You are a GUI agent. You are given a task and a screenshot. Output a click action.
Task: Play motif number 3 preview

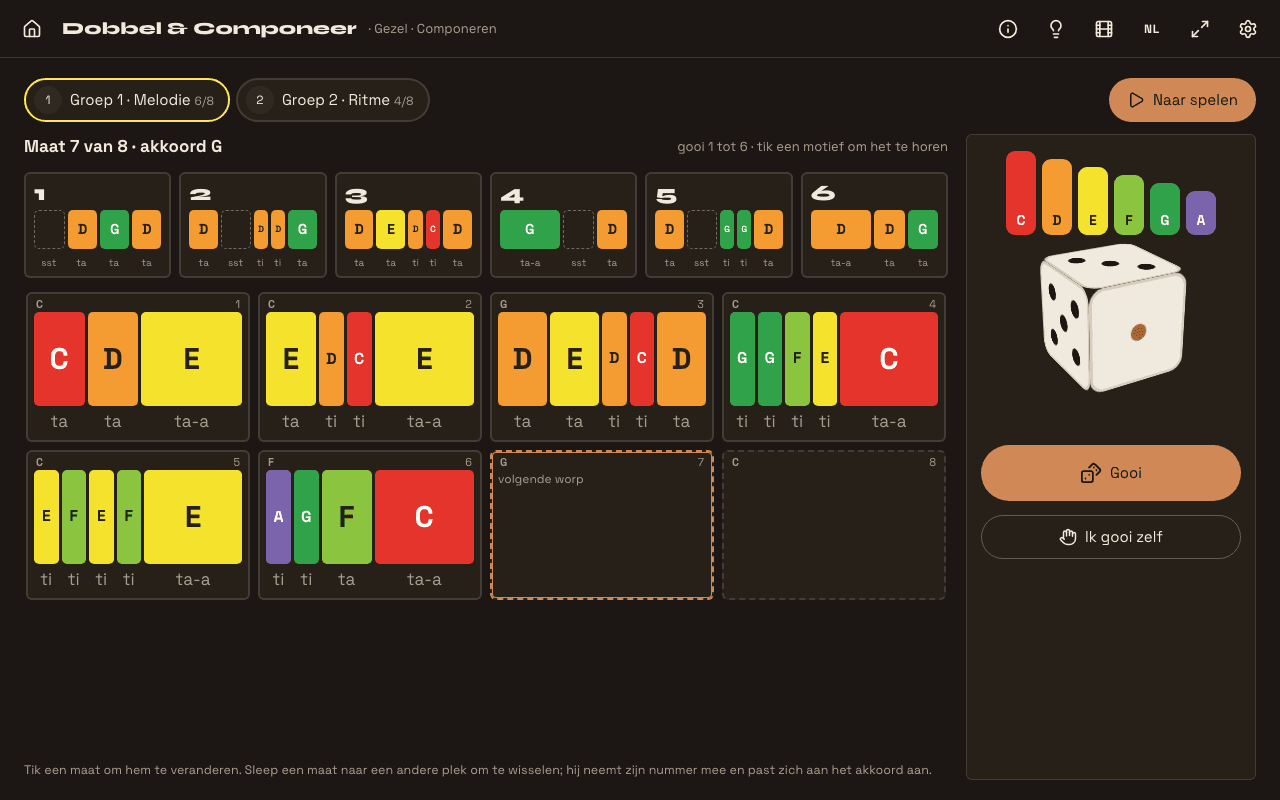(408, 225)
